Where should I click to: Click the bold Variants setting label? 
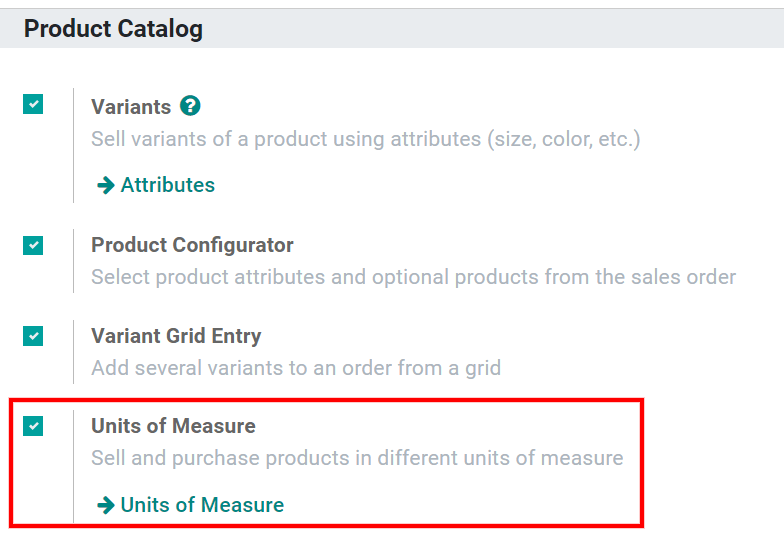click(131, 107)
